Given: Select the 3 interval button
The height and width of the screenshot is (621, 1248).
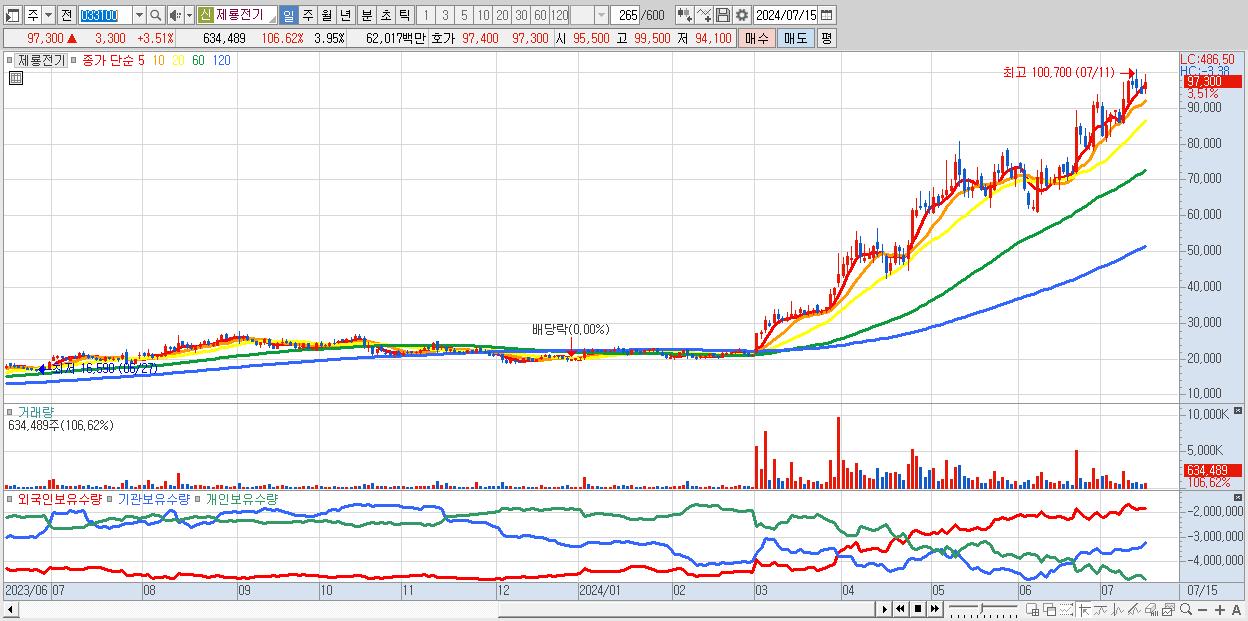Looking at the screenshot, I should [x=445, y=15].
